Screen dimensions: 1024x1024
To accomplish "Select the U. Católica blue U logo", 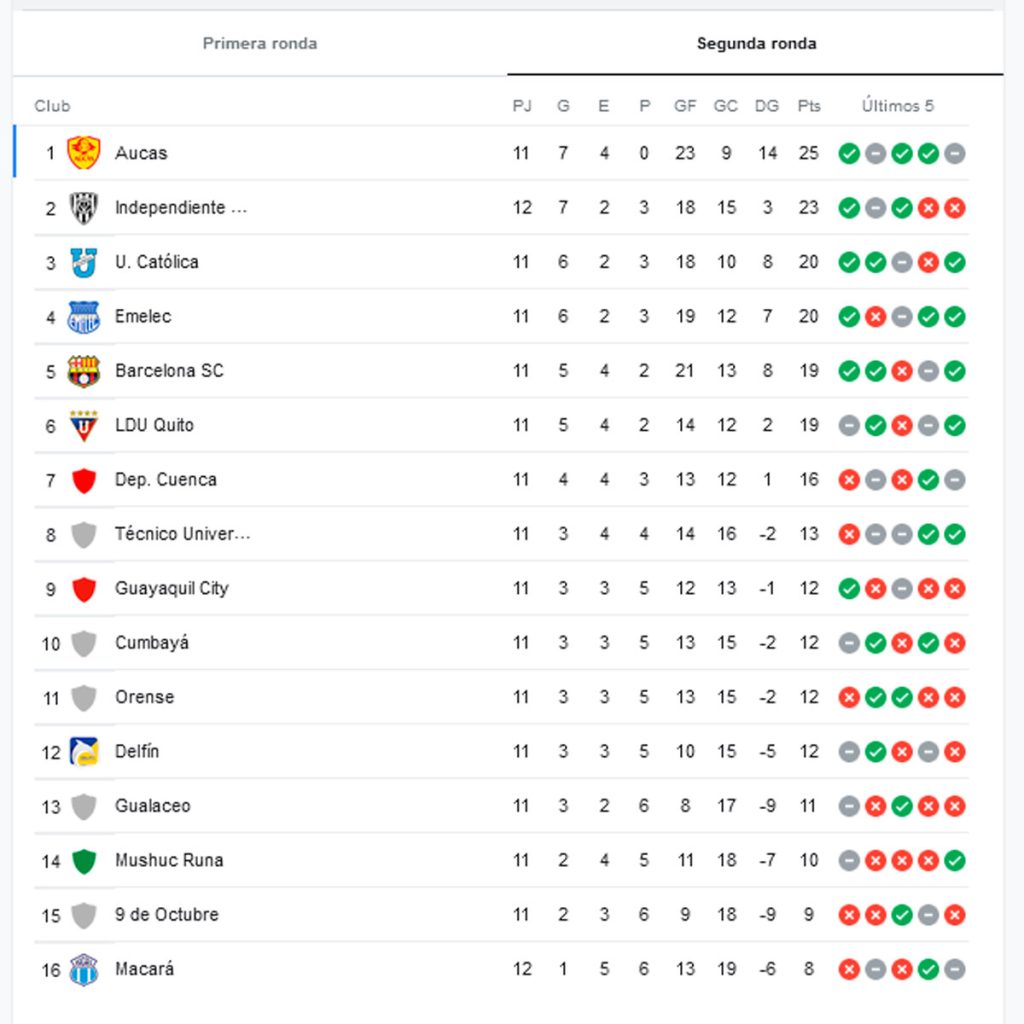I will [84, 262].
